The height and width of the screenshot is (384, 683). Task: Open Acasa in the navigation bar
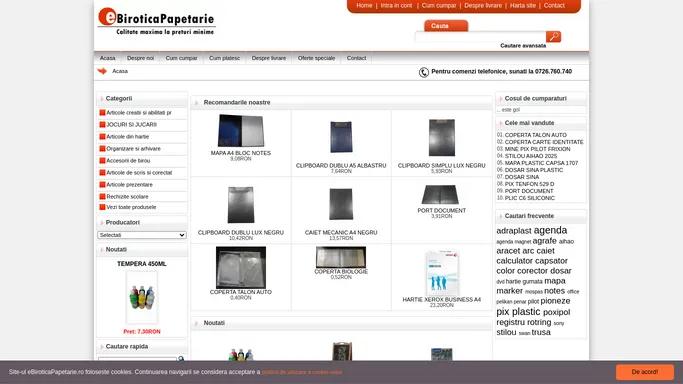click(108, 58)
